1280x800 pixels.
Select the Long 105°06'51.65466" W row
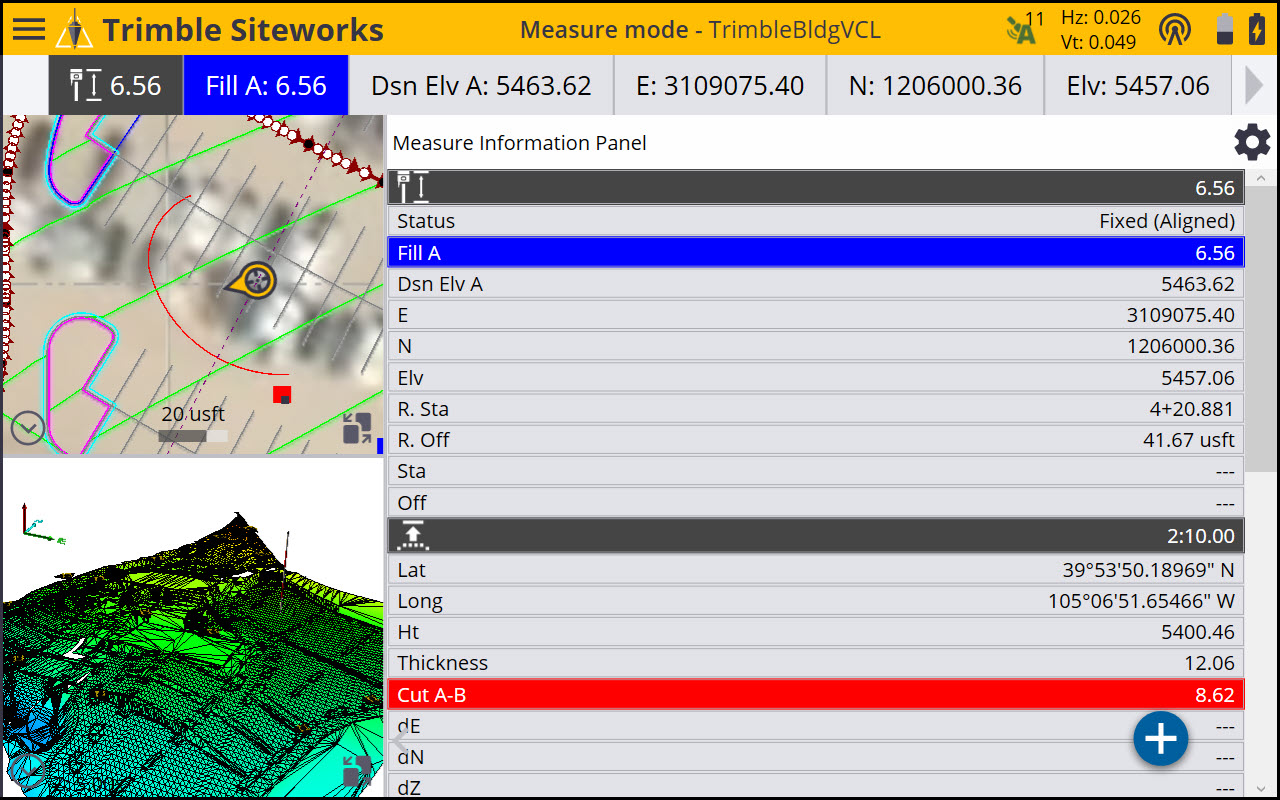[816, 601]
